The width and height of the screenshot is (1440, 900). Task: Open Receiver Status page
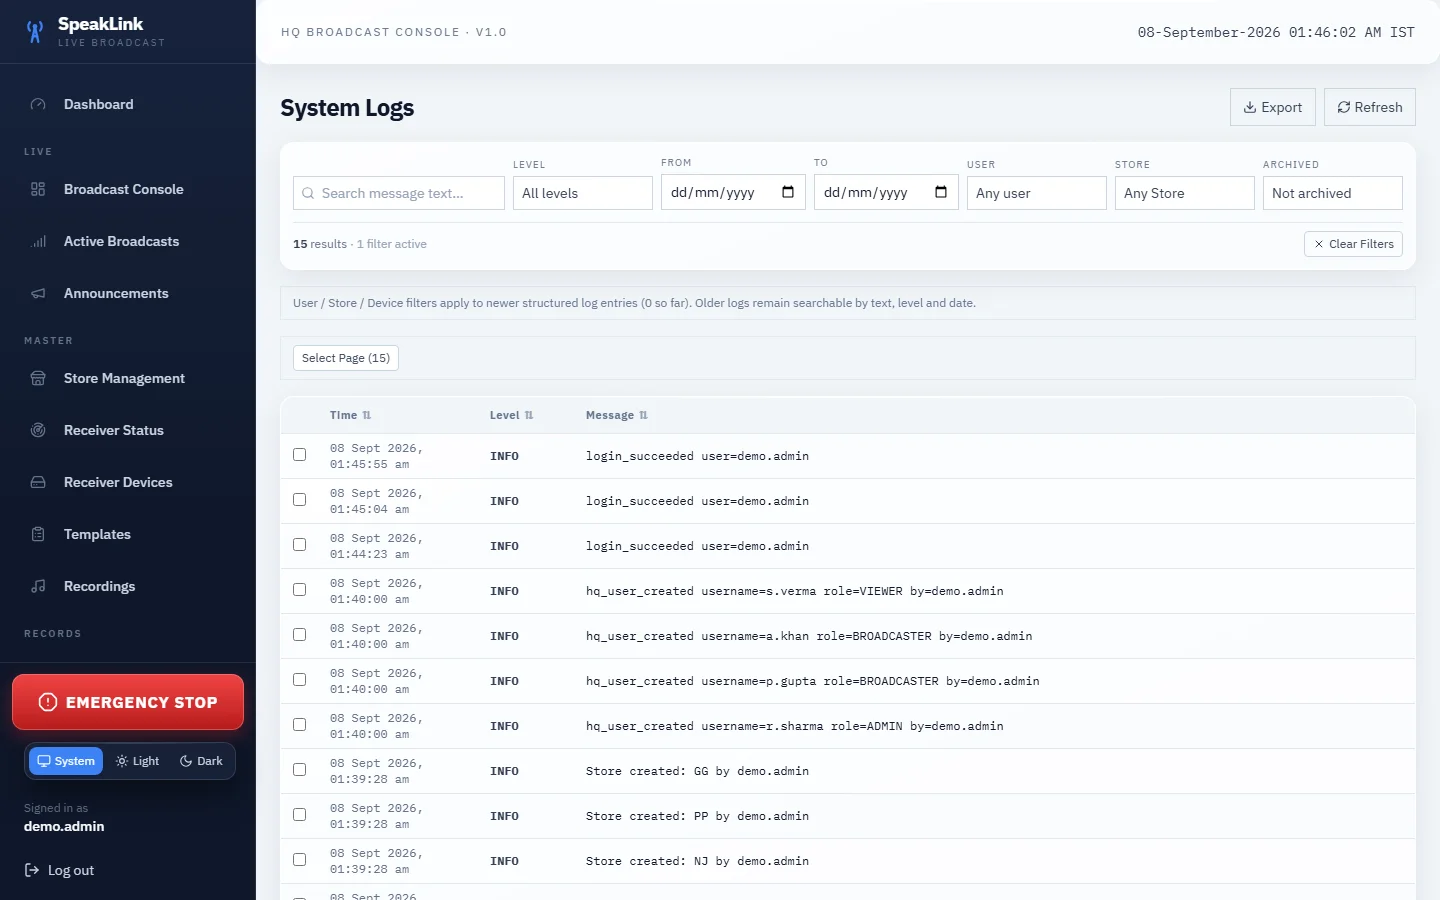click(128, 430)
